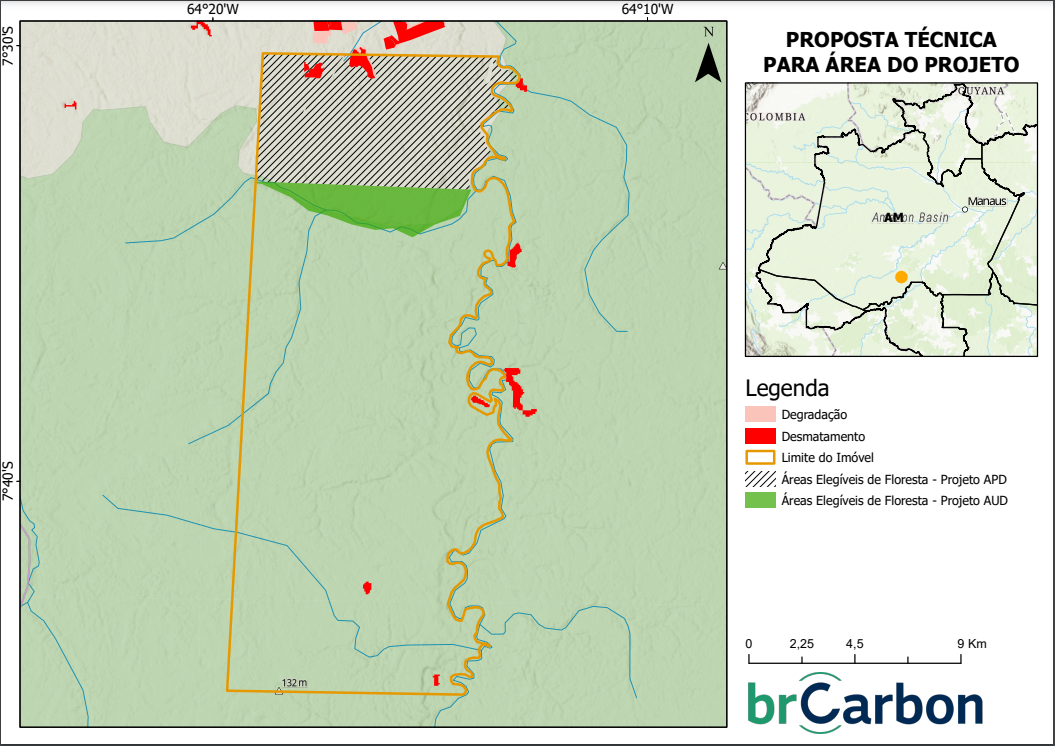Pick the green Projeto AUD legend swatch
The width and height of the screenshot is (1055, 746).
click(760, 501)
